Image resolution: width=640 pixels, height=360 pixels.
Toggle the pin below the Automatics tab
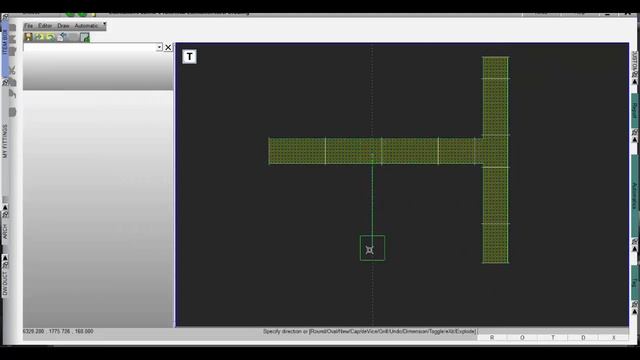tap(635, 242)
